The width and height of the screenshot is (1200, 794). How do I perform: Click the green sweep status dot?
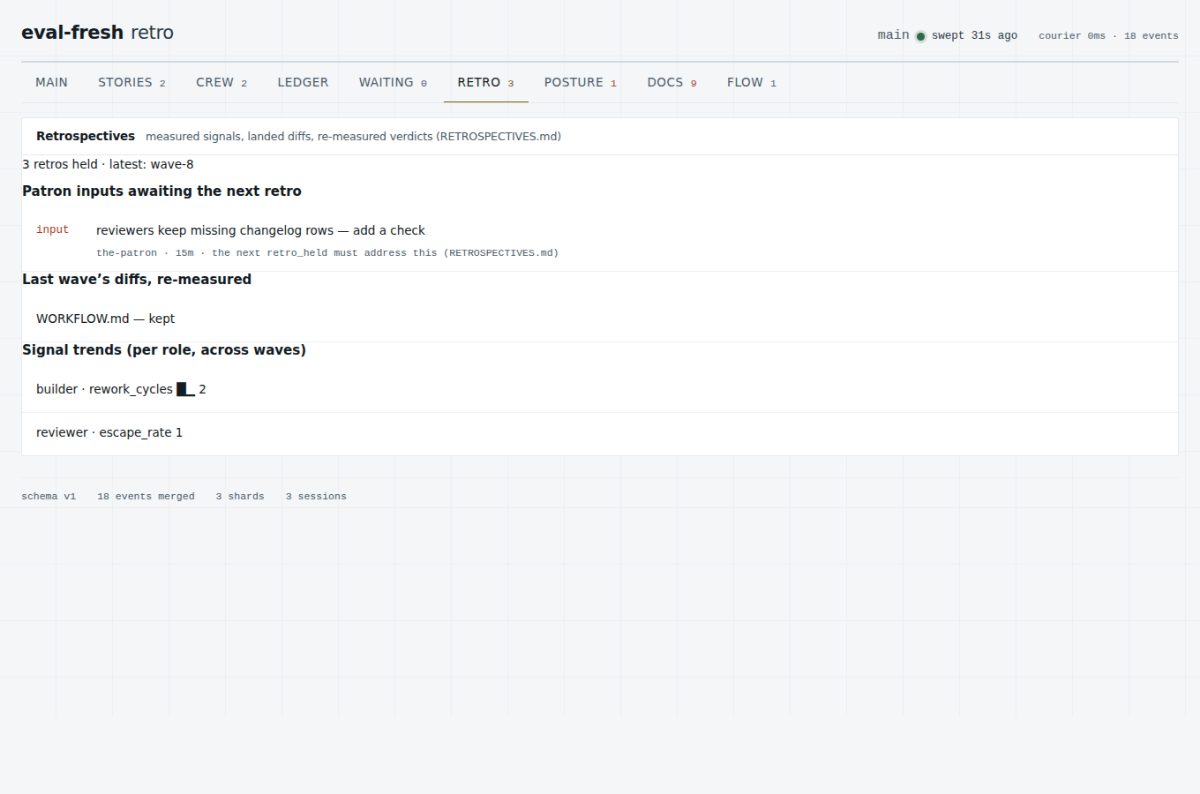(x=921, y=36)
